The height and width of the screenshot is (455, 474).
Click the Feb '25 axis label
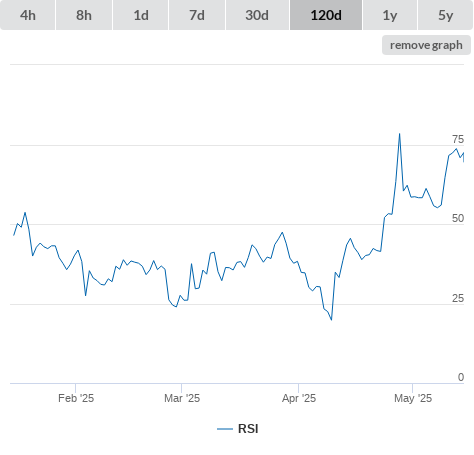click(x=76, y=398)
